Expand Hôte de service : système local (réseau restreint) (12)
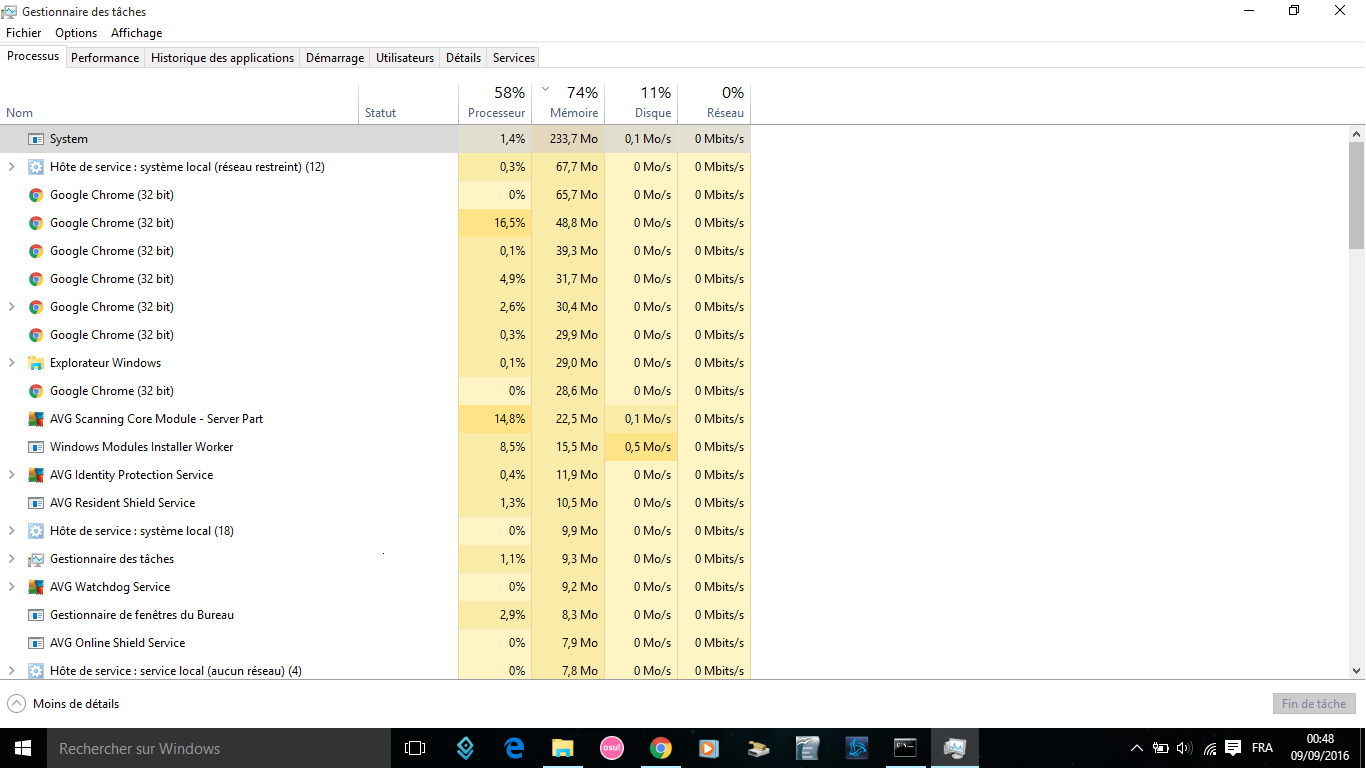 pos(12,167)
